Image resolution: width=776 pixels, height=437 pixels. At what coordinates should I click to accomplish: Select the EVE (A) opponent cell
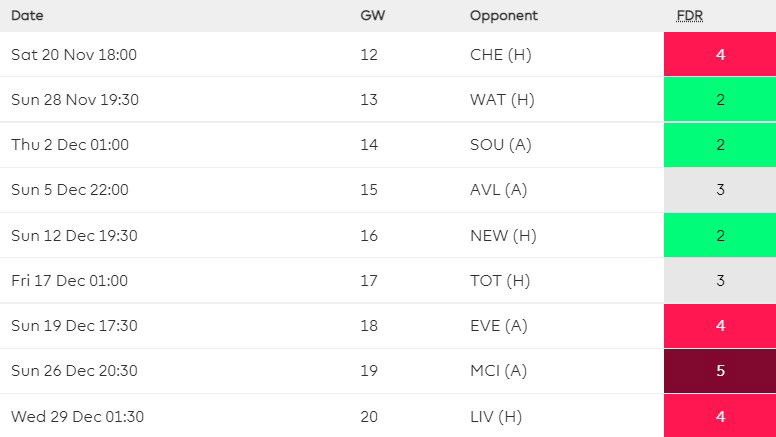[499, 326]
